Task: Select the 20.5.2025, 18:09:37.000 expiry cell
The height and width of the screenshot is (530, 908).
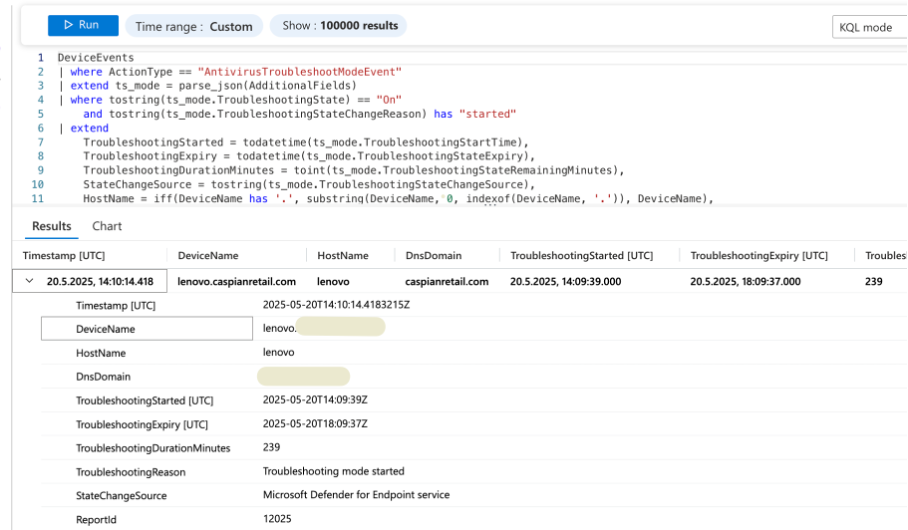Action: (x=745, y=282)
